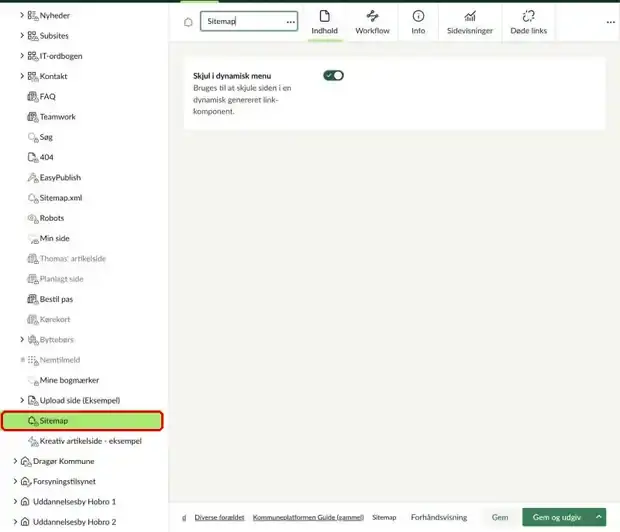Click the Nemtilmeld grid icon
Screen dimensions: 620x532
coord(33,360)
